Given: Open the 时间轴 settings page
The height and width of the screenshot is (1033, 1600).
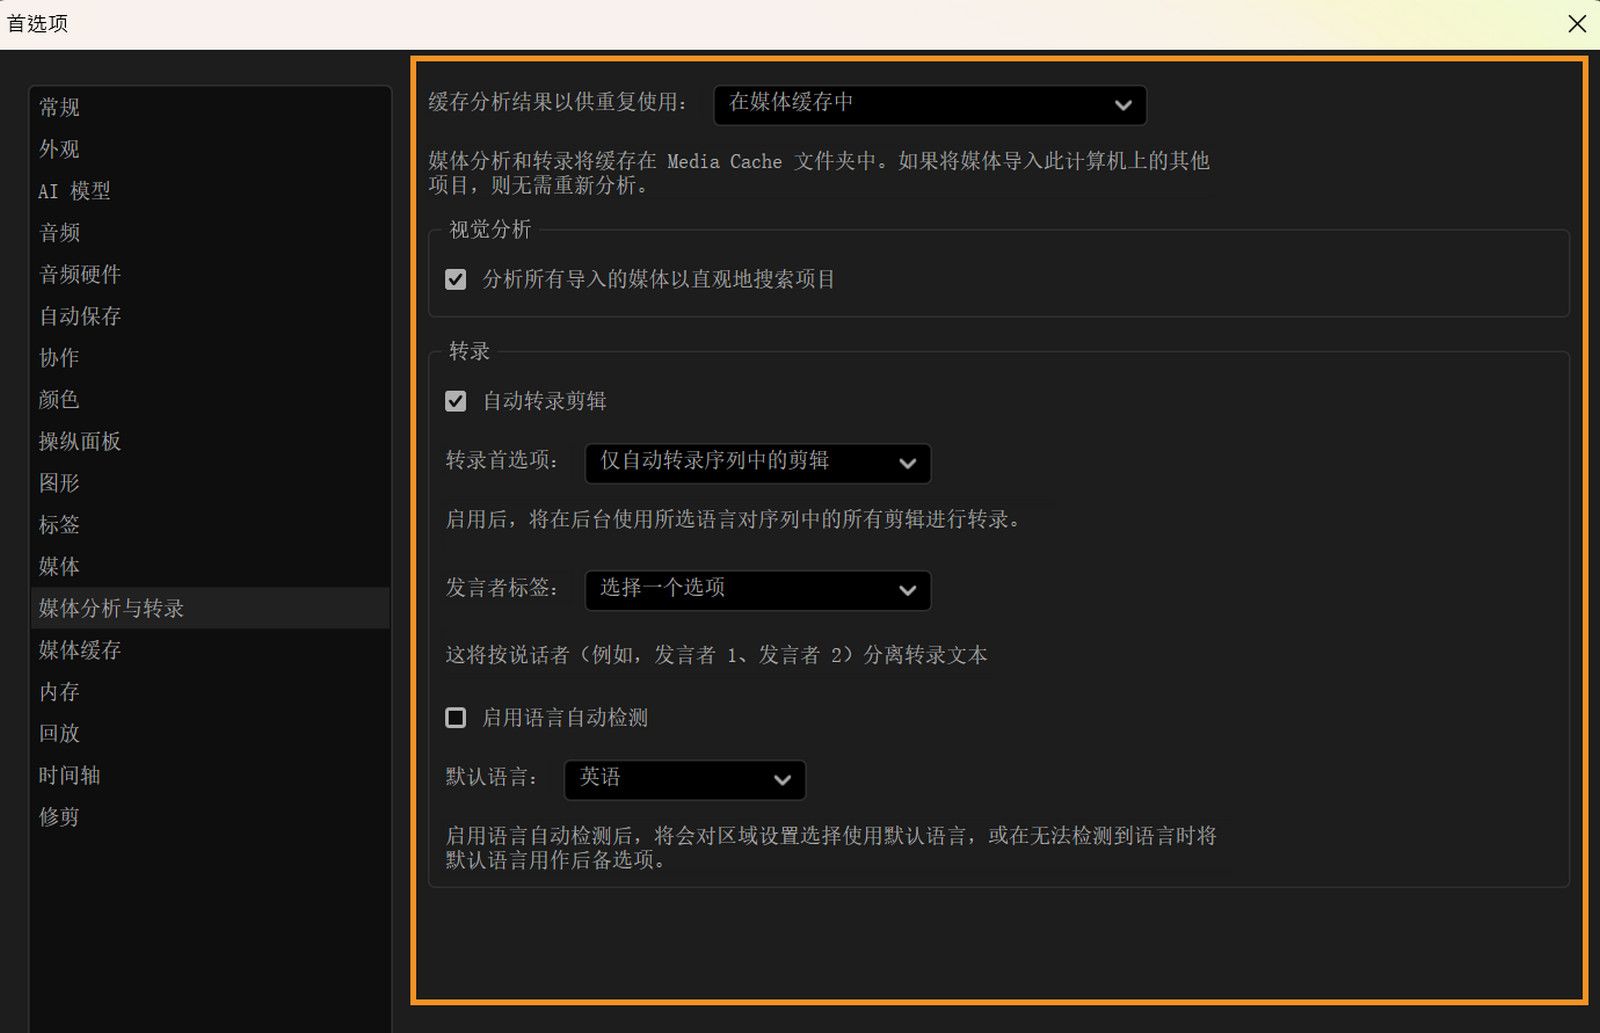Looking at the screenshot, I should point(69,775).
